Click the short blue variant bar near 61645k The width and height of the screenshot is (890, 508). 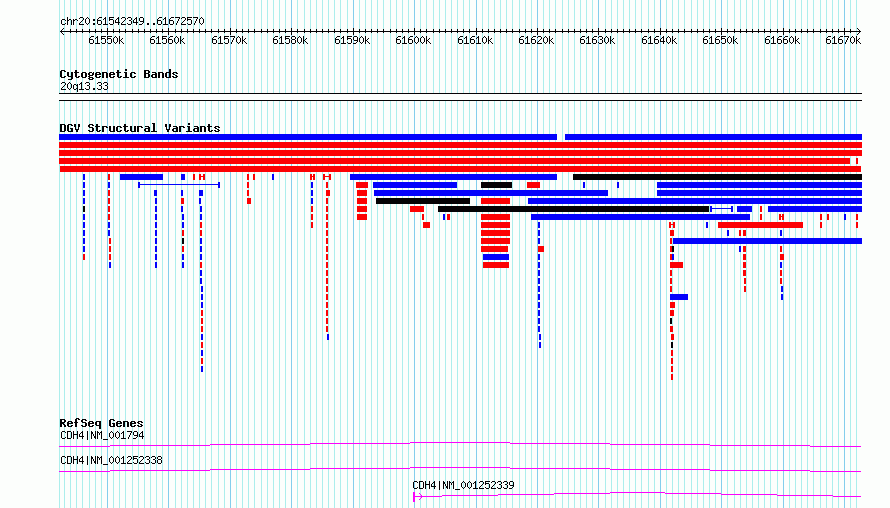coord(679,297)
